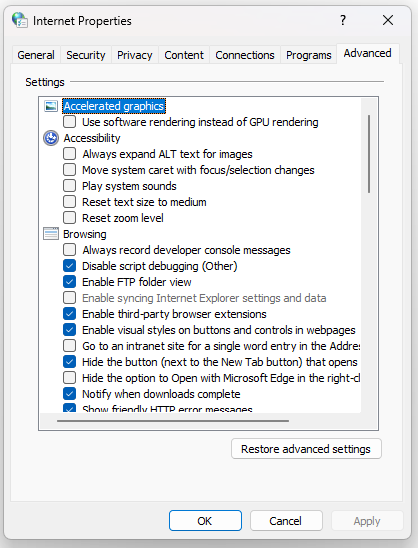Click the question mark help button
The width and height of the screenshot is (418, 548).
point(343,20)
